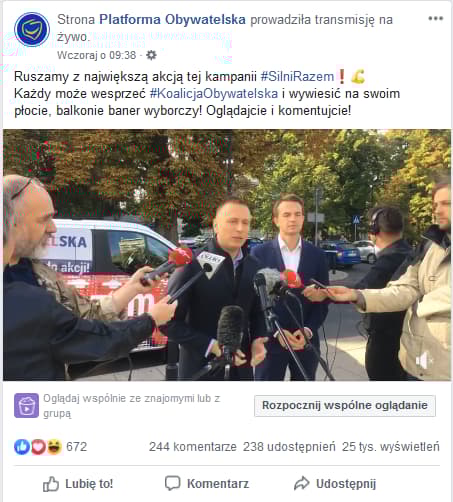Share the post via Udostępnij
This screenshot has width=453, height=502.
pos(335,484)
